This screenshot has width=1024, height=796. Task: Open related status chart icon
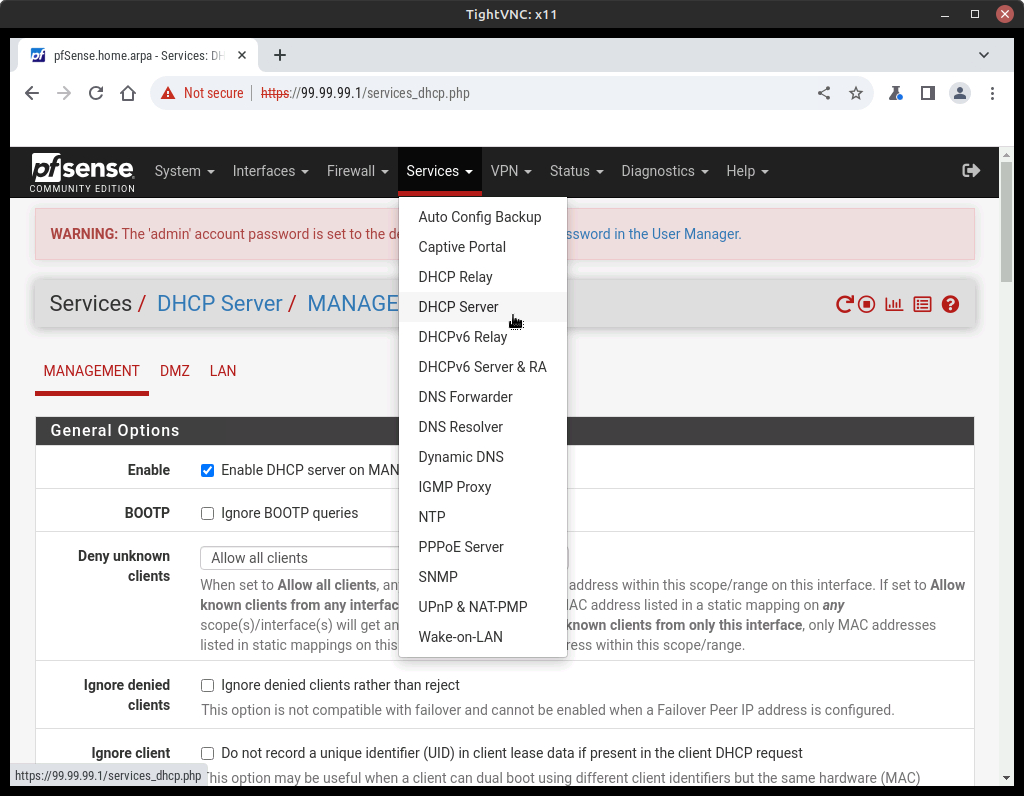pos(894,304)
